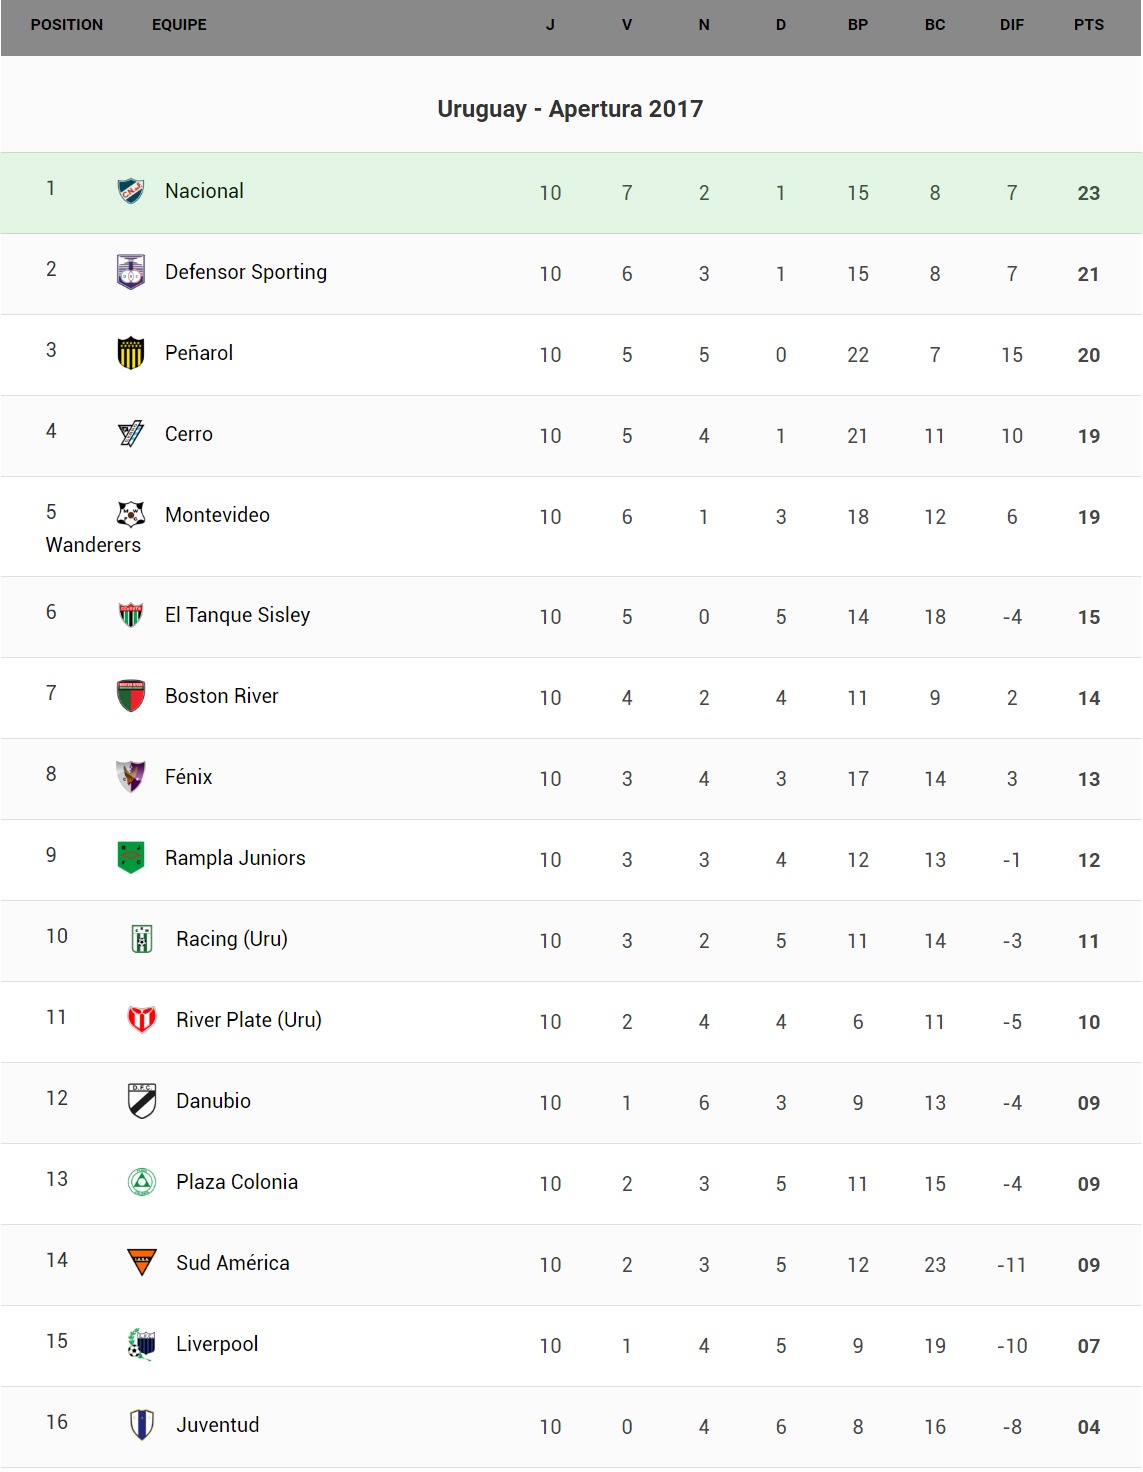The height and width of the screenshot is (1472, 1143).
Task: Open the El Tanque Sisley team link
Action: (x=237, y=615)
